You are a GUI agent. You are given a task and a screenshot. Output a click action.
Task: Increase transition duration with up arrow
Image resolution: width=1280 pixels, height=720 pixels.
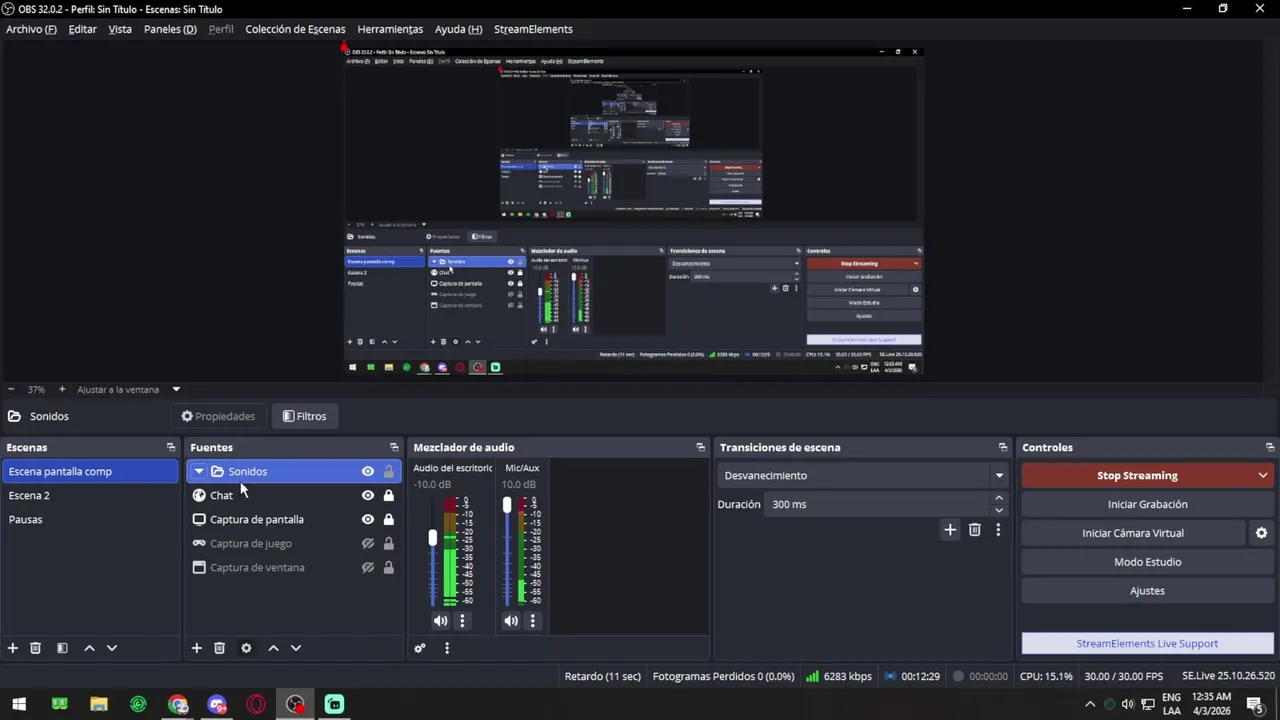tap(998, 498)
